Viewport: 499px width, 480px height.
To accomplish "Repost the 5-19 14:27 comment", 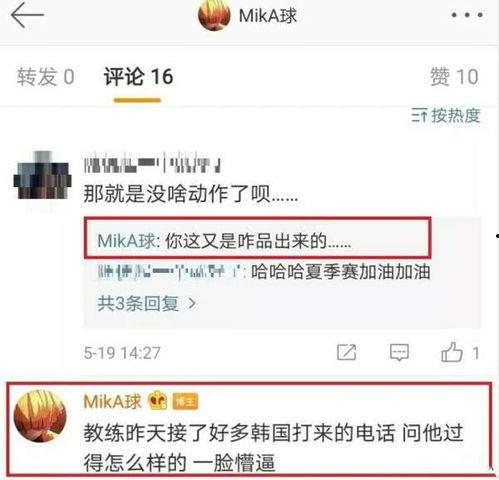I will (346, 352).
